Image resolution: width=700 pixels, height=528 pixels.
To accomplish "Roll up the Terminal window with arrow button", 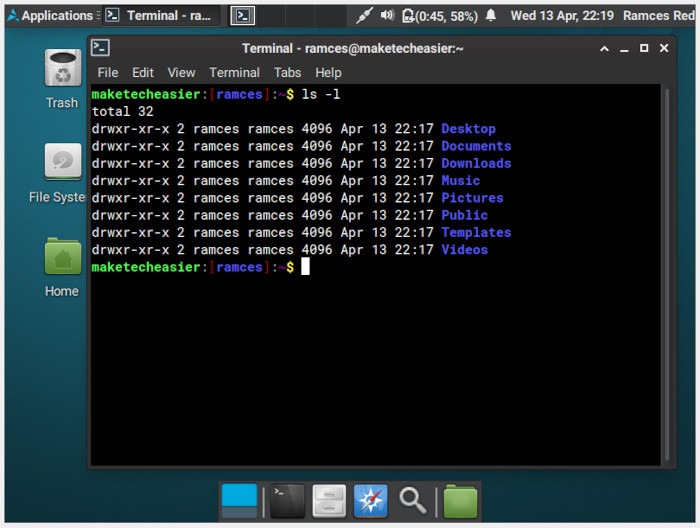I will 604,48.
